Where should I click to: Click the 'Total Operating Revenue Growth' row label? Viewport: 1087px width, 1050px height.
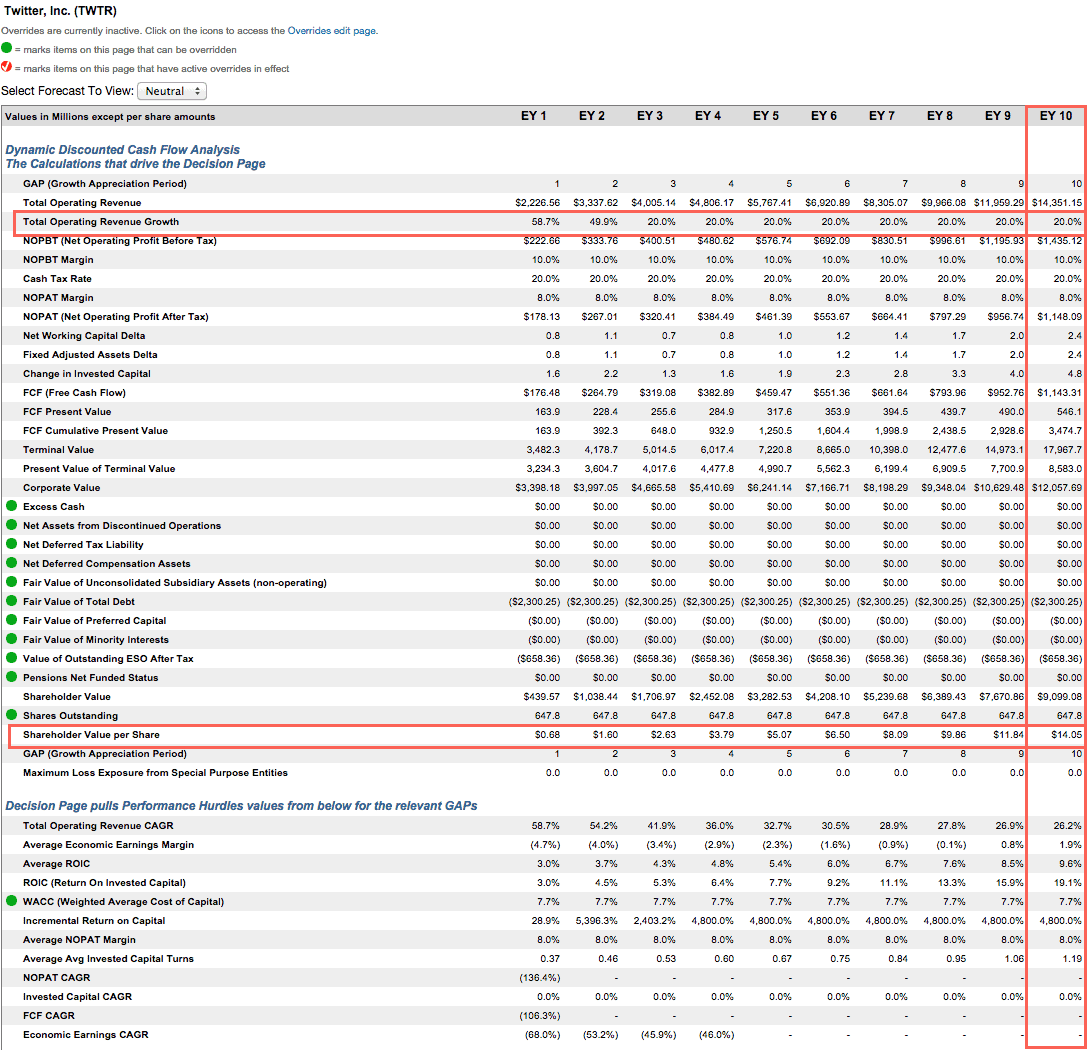tap(101, 222)
